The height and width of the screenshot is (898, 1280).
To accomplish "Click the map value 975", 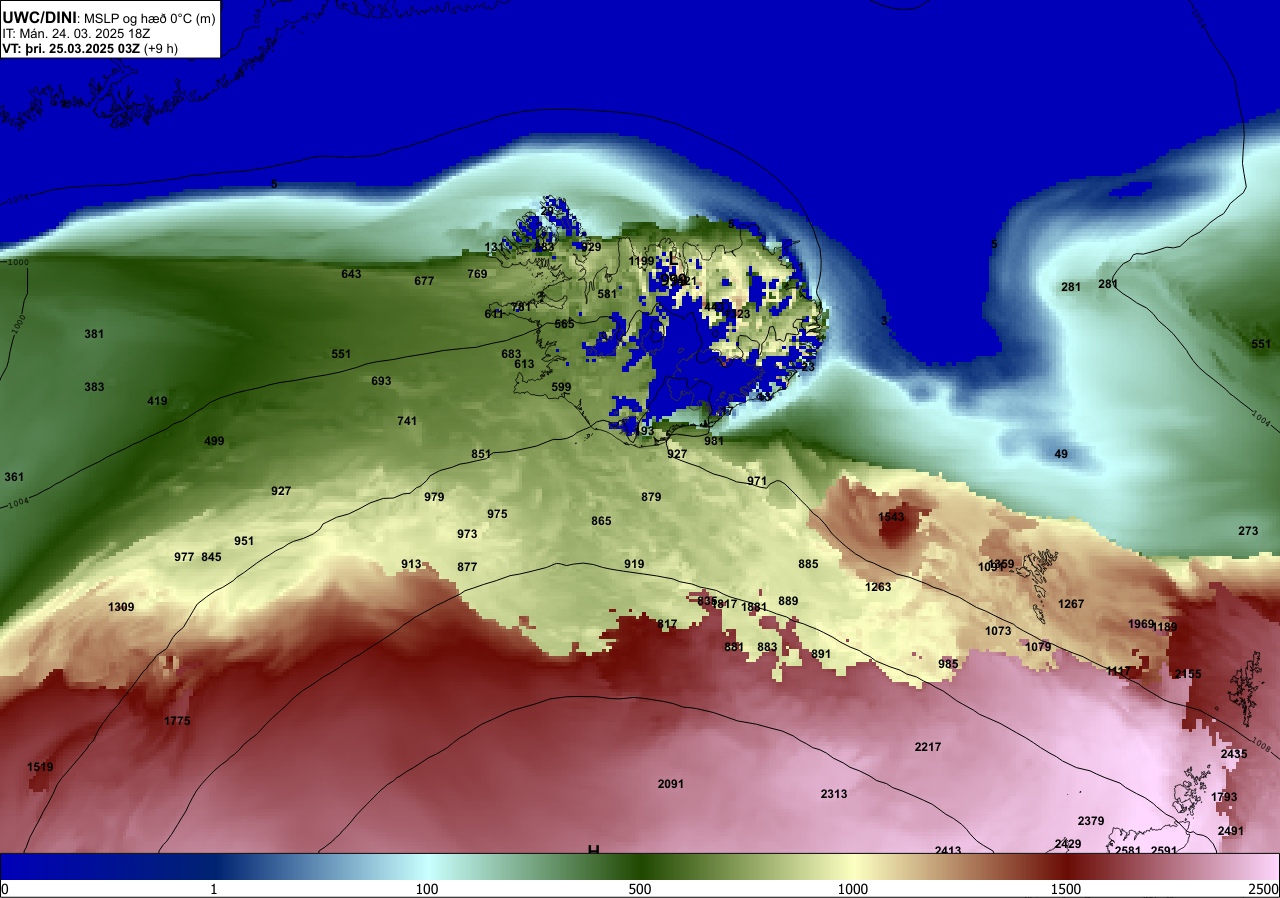I will (497, 514).
